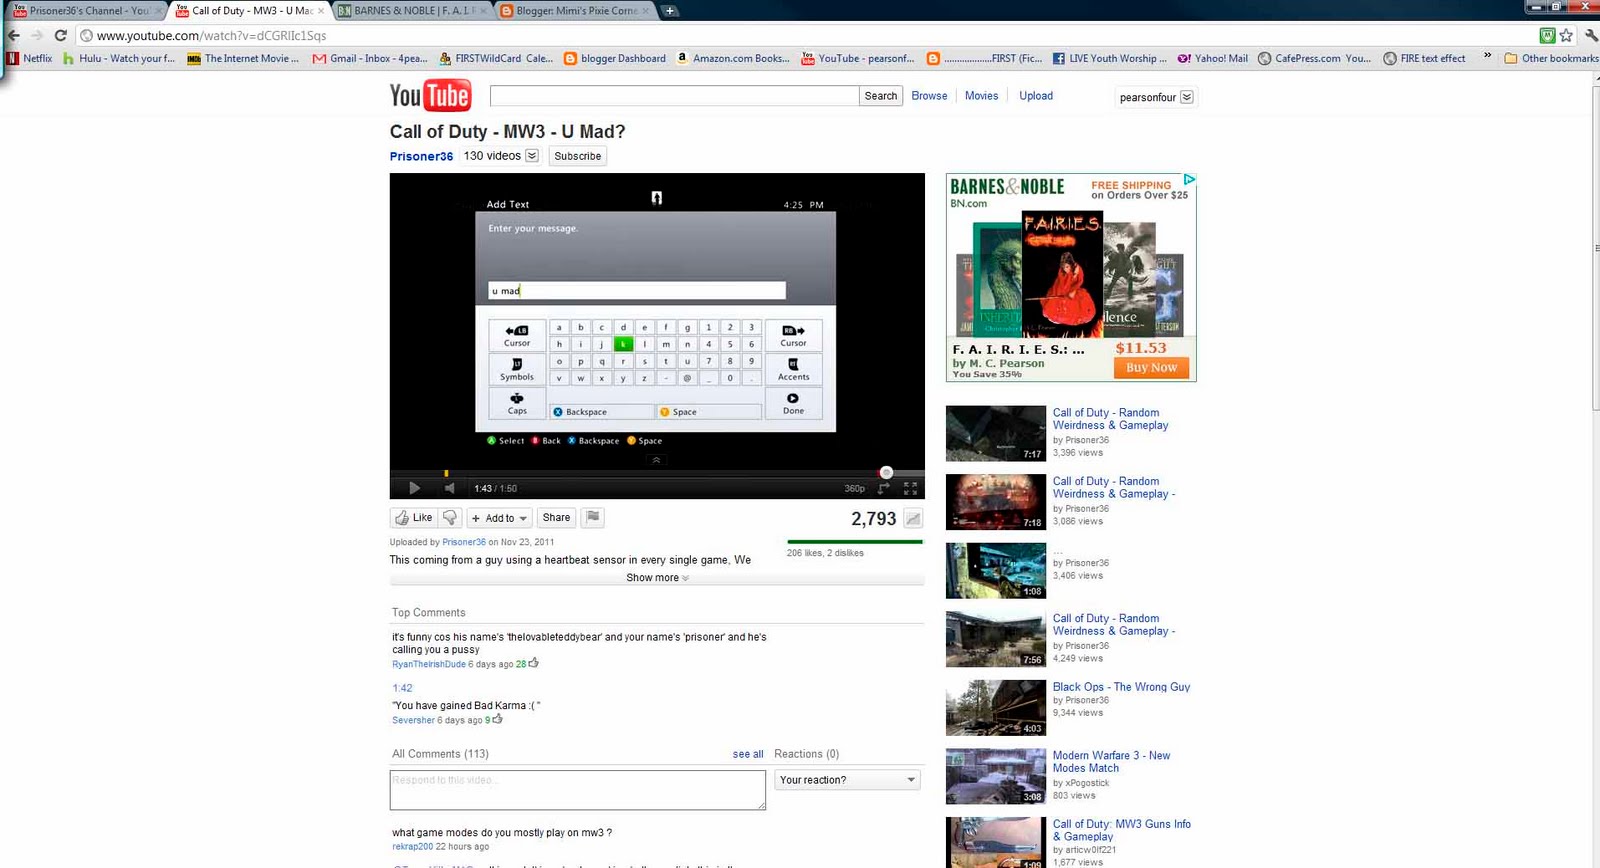1600x868 pixels.
Task: Click the Respond to this video comment box
Action: [x=578, y=790]
